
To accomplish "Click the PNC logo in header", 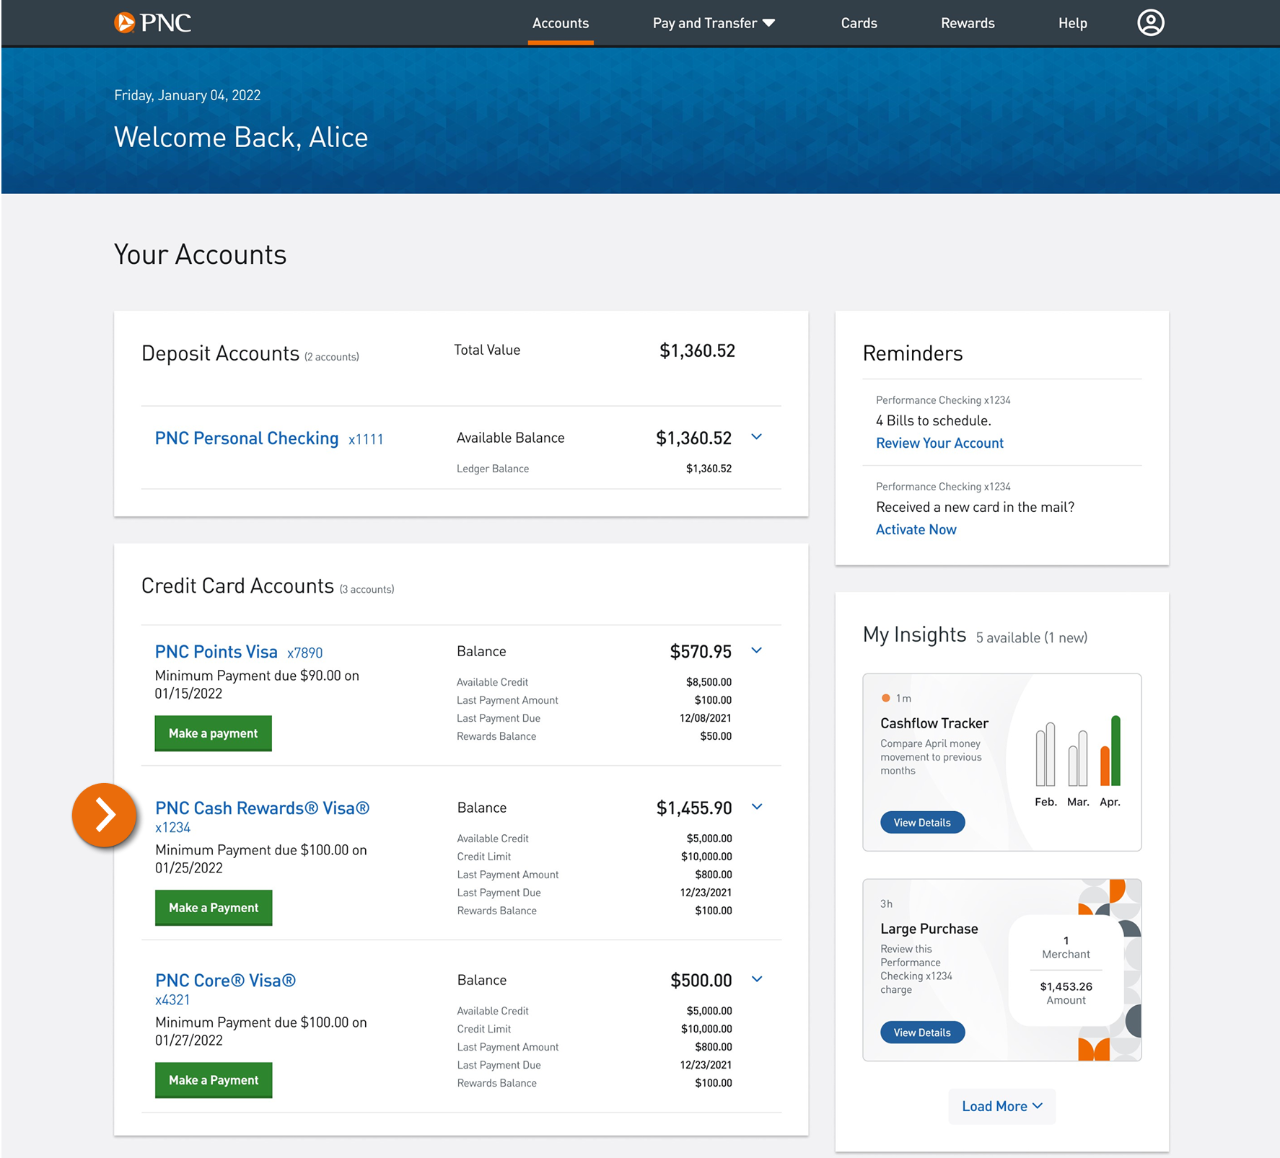I will click(x=152, y=22).
